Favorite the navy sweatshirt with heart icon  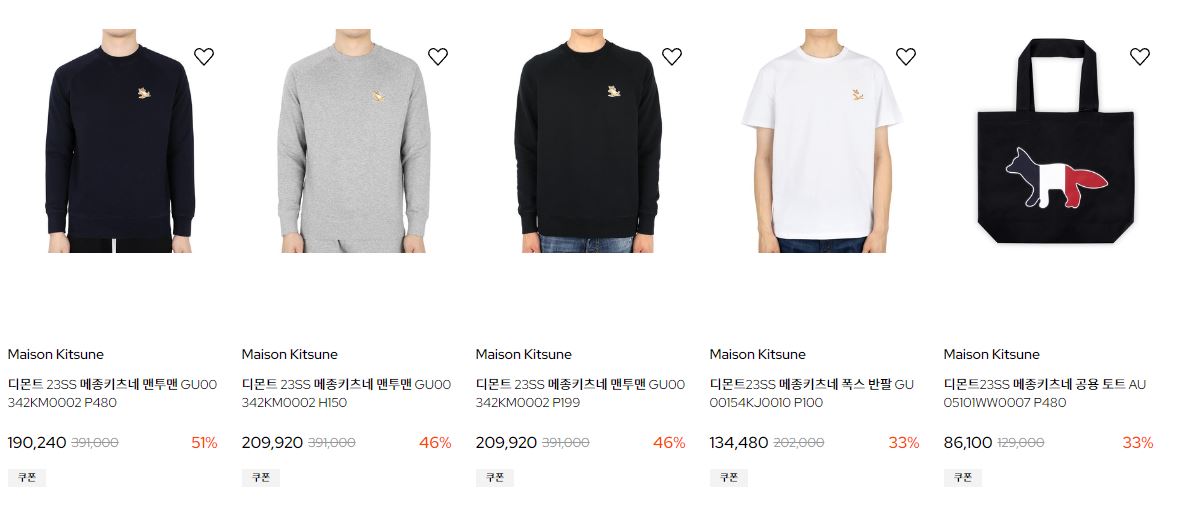204,56
